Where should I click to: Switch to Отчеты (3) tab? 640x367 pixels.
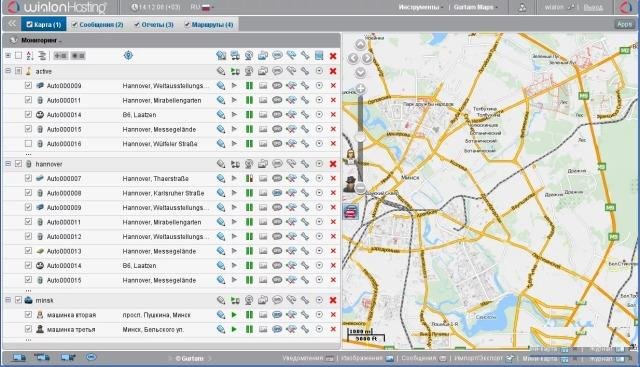pyautogui.click(x=154, y=24)
